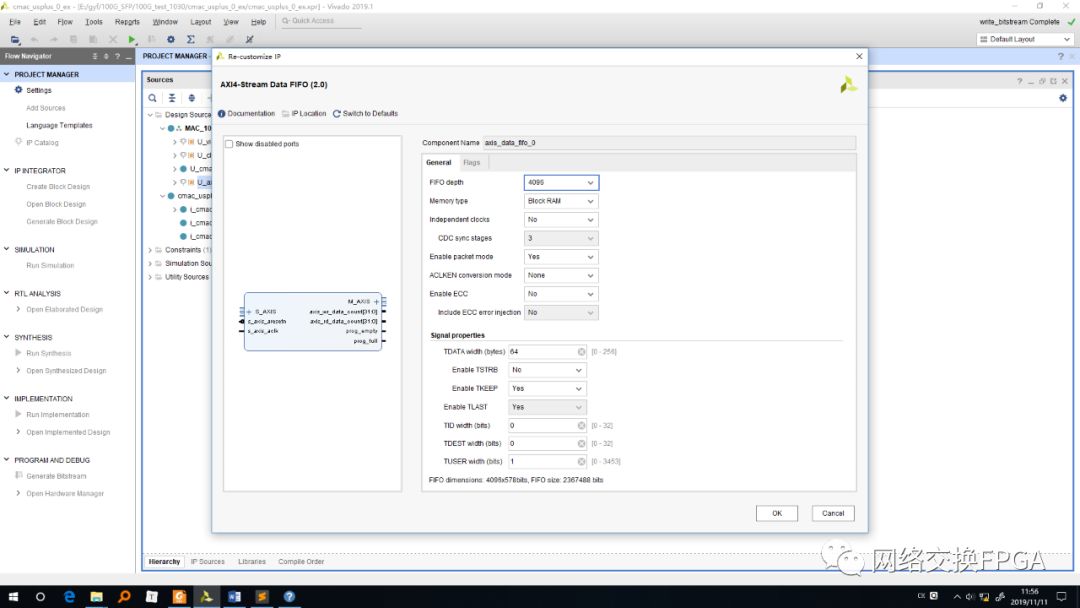Screen dimensions: 1080x608
Task: Open the Enable packet mode dropdown
Action: tap(561, 257)
